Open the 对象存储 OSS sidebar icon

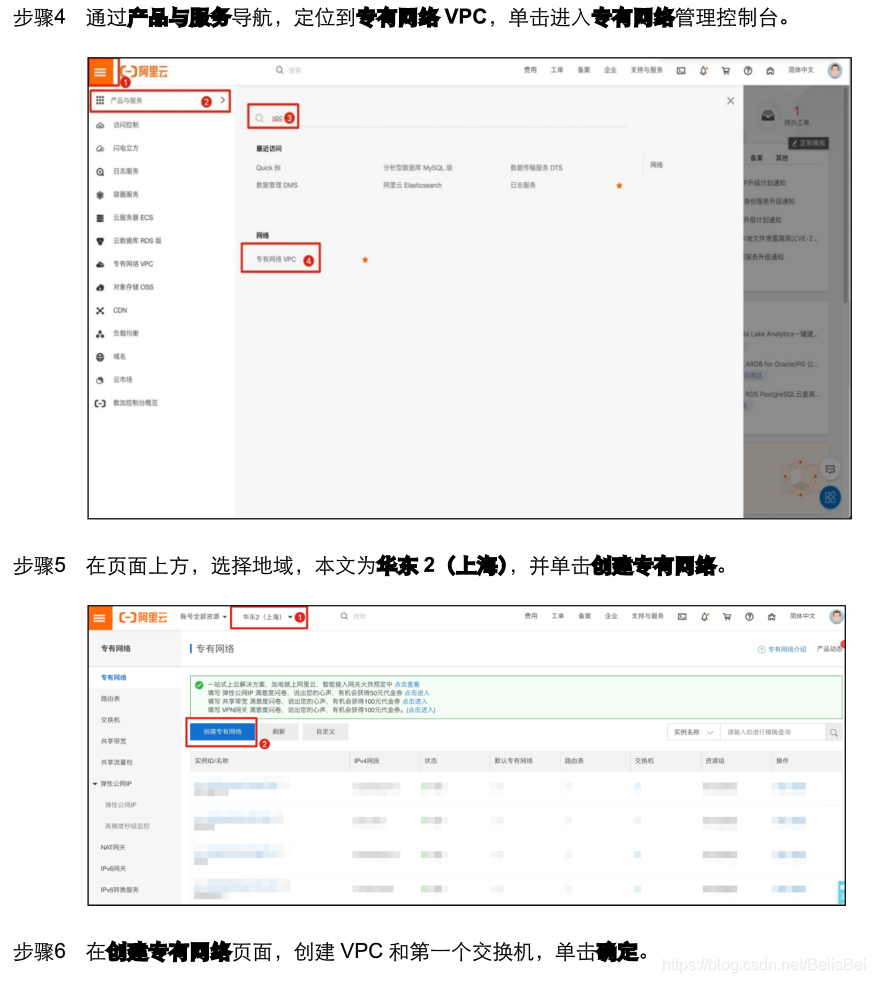point(100,288)
